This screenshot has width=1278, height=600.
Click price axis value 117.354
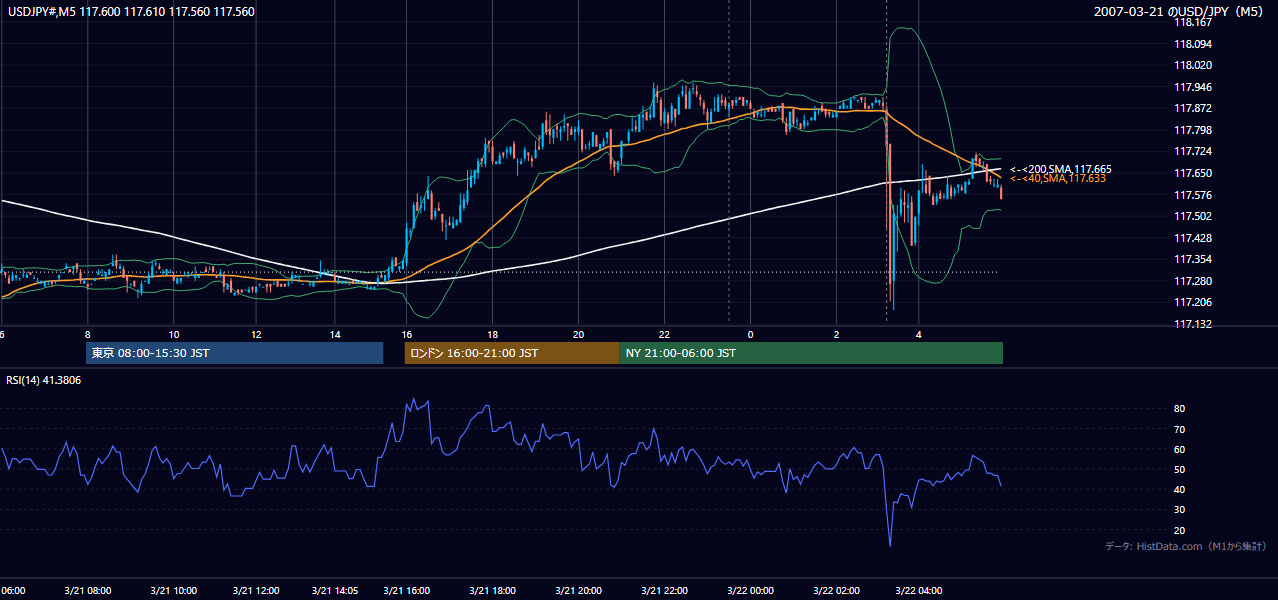point(1193,259)
